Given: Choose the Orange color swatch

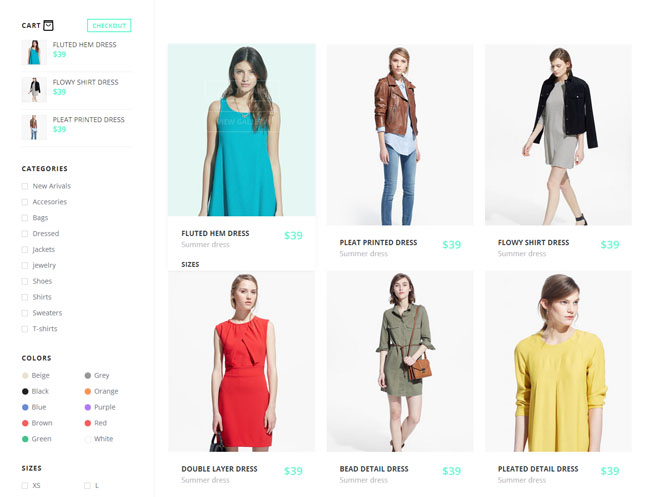Looking at the screenshot, I should tap(88, 391).
